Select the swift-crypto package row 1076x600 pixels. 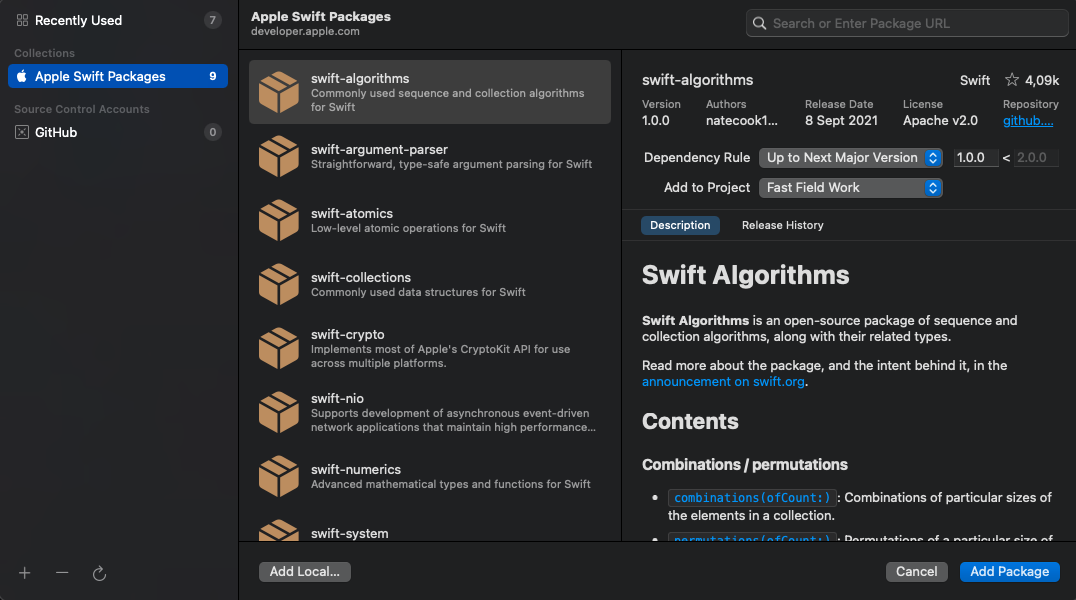430,348
